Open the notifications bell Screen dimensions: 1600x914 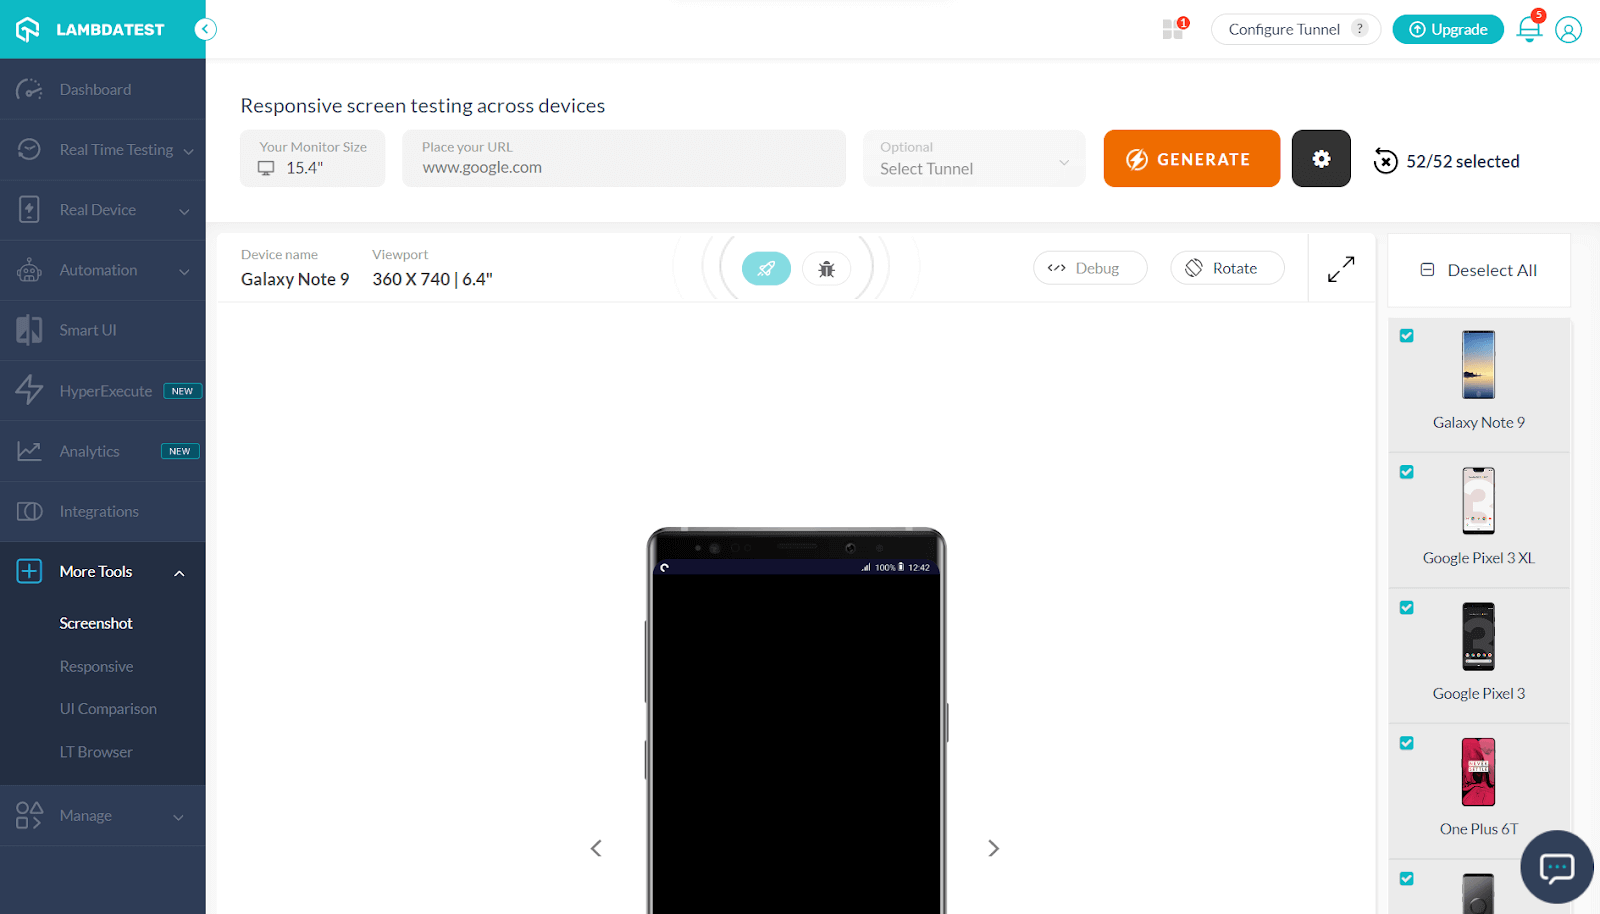1528,29
